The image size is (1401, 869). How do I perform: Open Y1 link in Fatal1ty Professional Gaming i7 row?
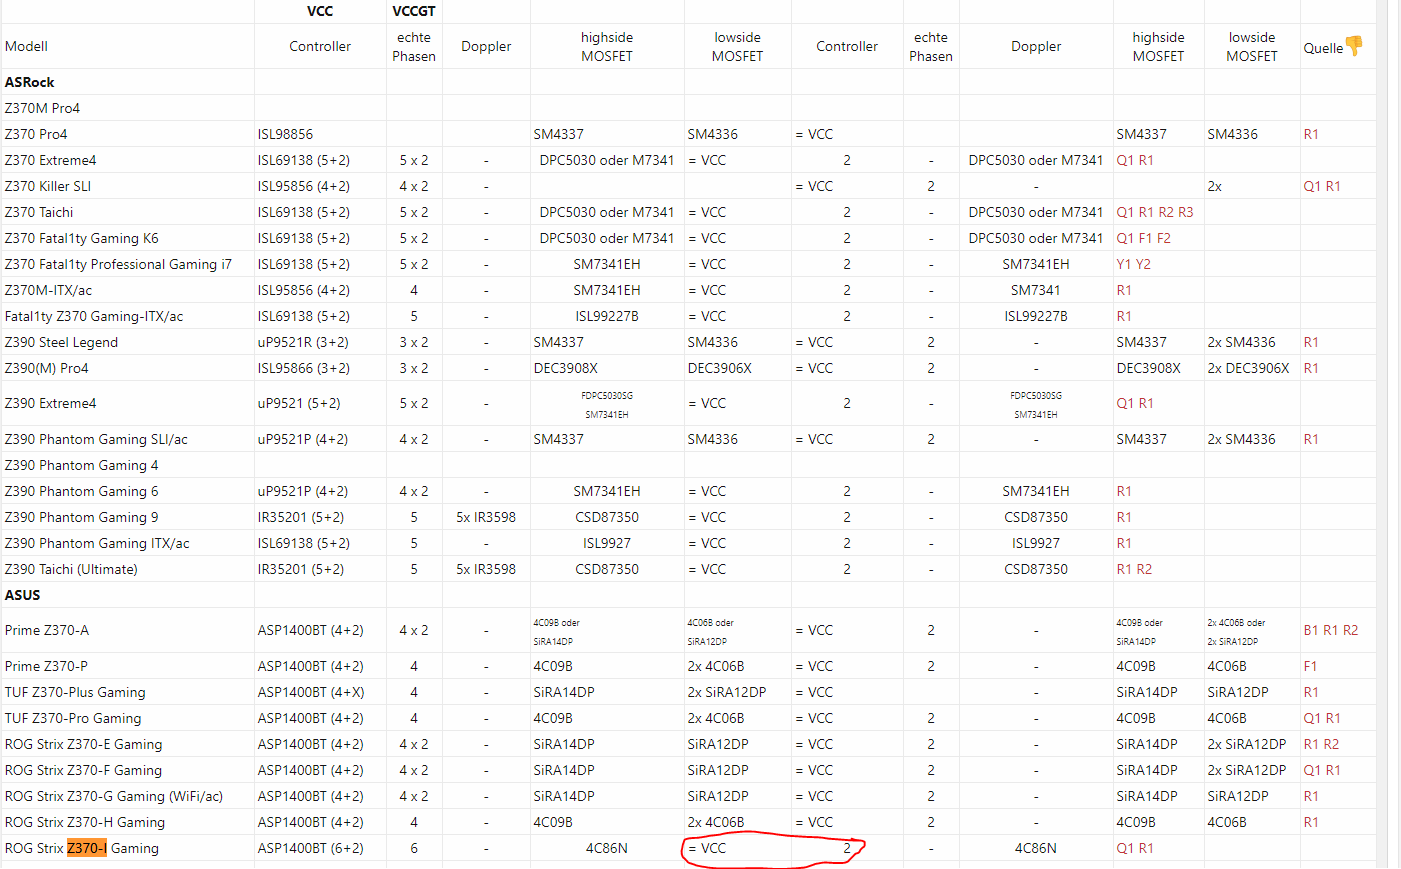point(1124,264)
